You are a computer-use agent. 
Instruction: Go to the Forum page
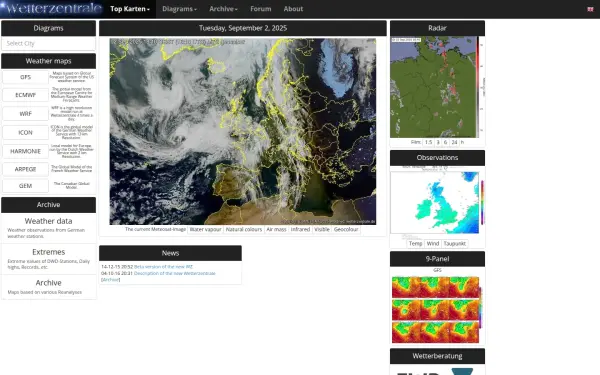(261, 9)
